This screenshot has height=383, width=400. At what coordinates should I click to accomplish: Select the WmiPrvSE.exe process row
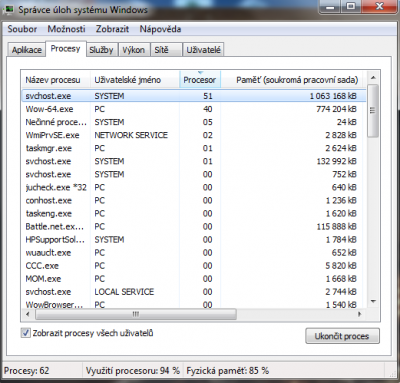click(x=194, y=135)
